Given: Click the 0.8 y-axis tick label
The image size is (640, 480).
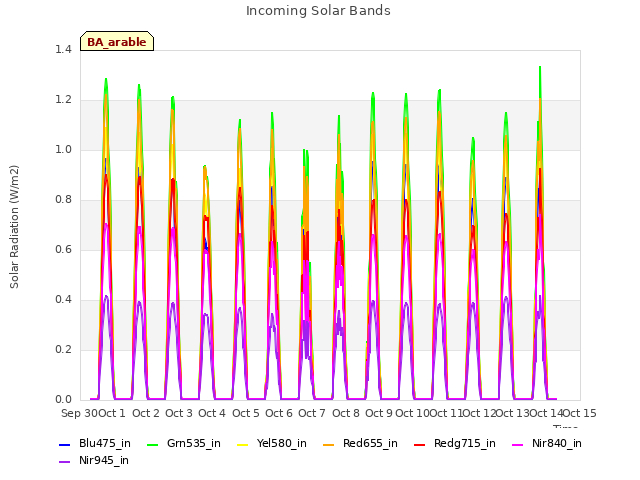Looking at the screenshot, I should (63, 200).
